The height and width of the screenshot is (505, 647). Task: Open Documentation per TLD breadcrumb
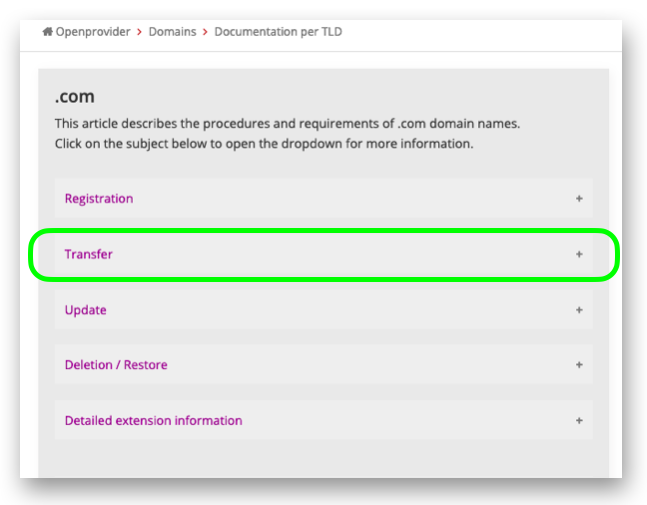click(x=278, y=32)
